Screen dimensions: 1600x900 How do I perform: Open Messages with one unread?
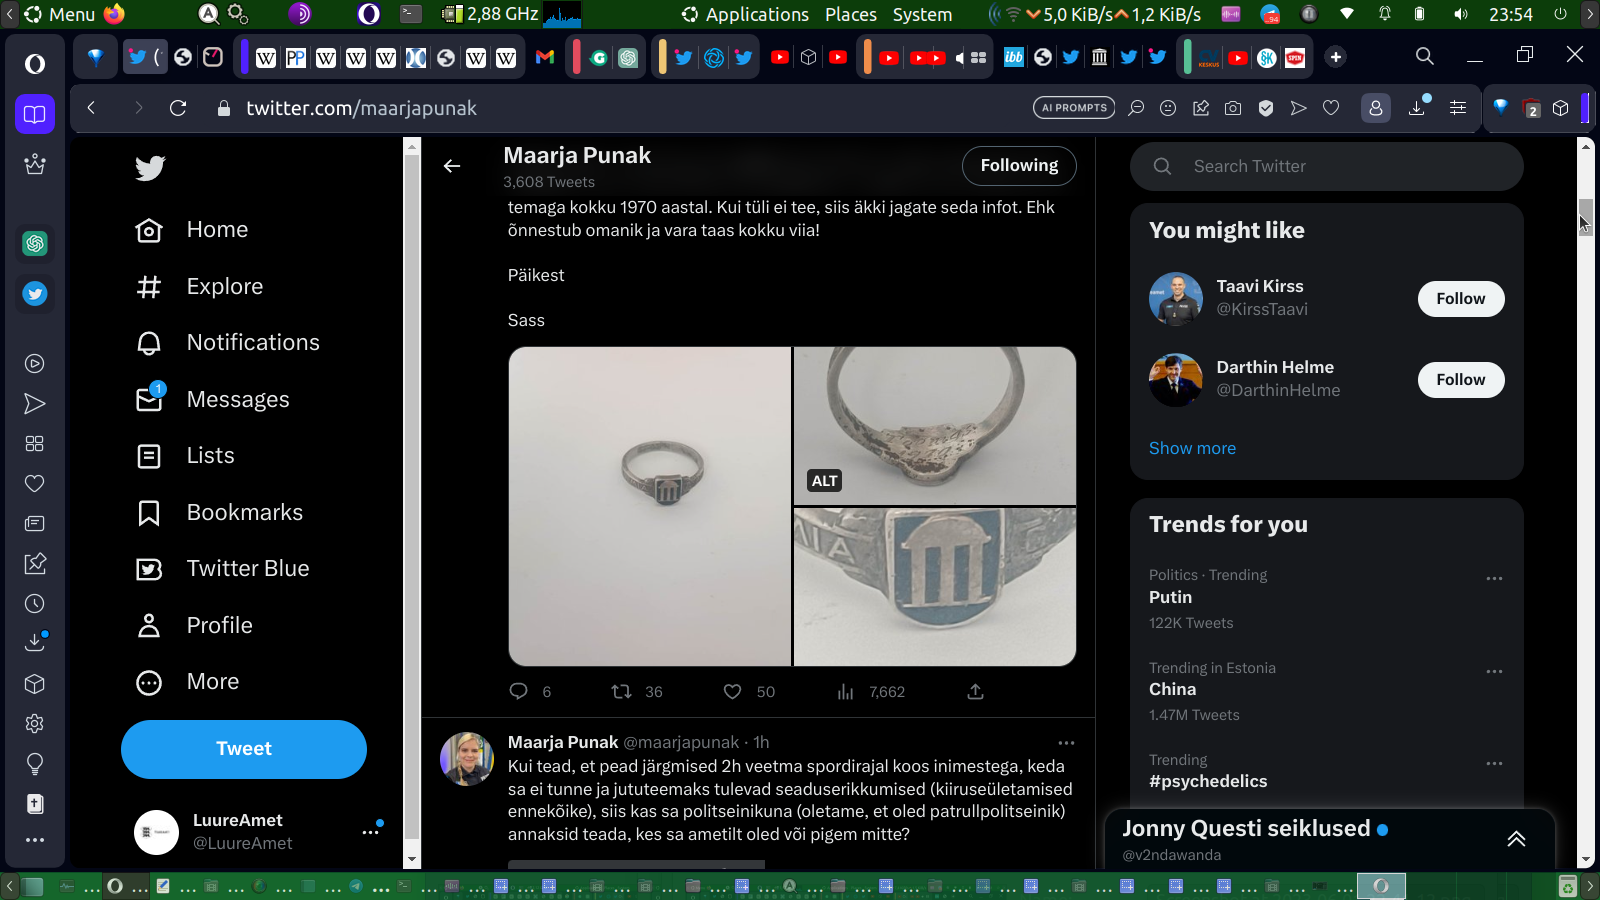(212, 400)
